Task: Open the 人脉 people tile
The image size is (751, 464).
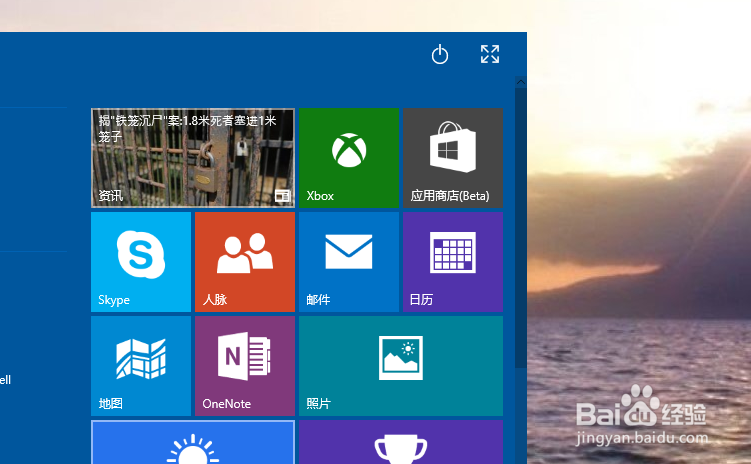Action: click(245, 262)
